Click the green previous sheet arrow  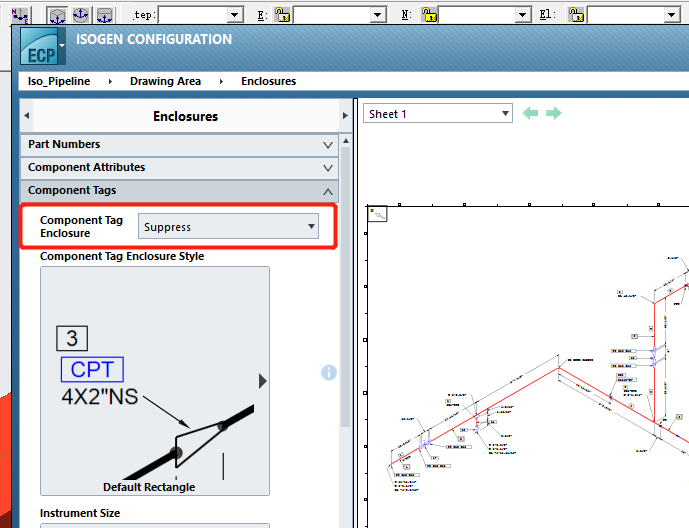pos(530,113)
